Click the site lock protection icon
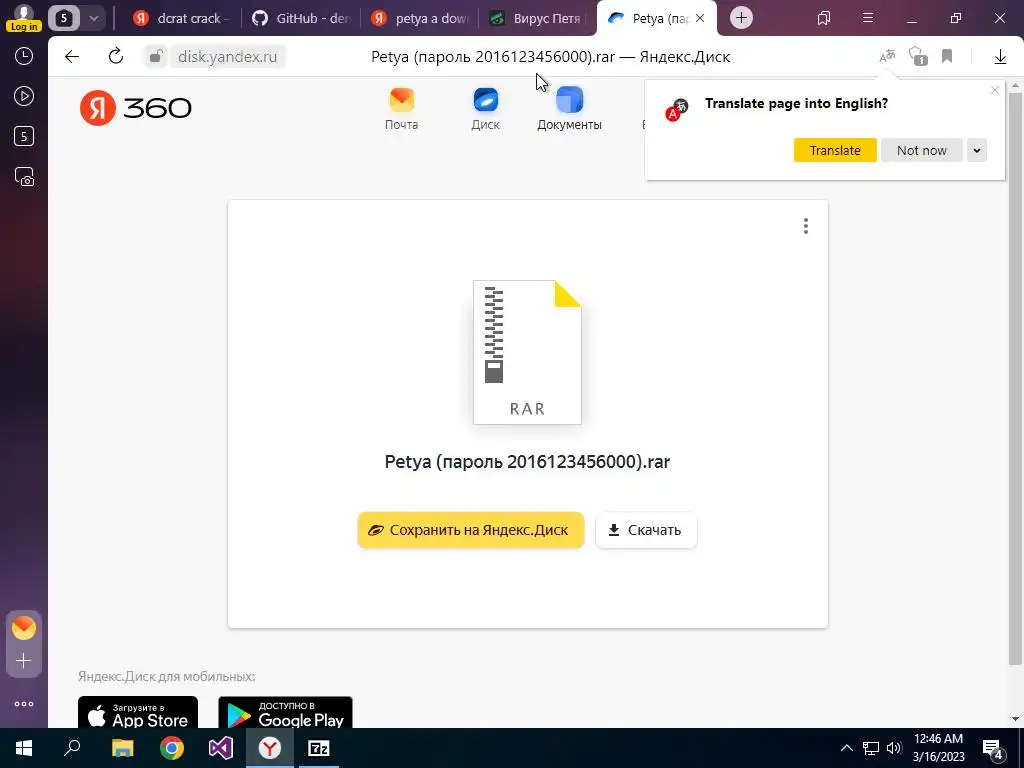 [155, 57]
